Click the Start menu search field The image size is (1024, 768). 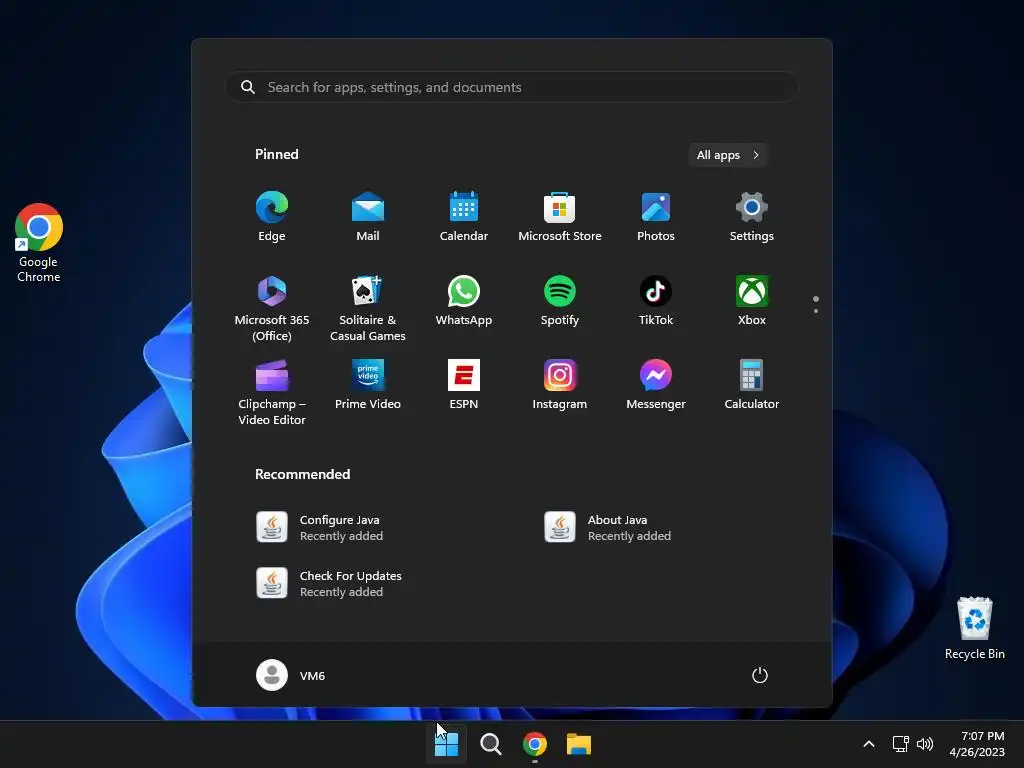(x=512, y=87)
